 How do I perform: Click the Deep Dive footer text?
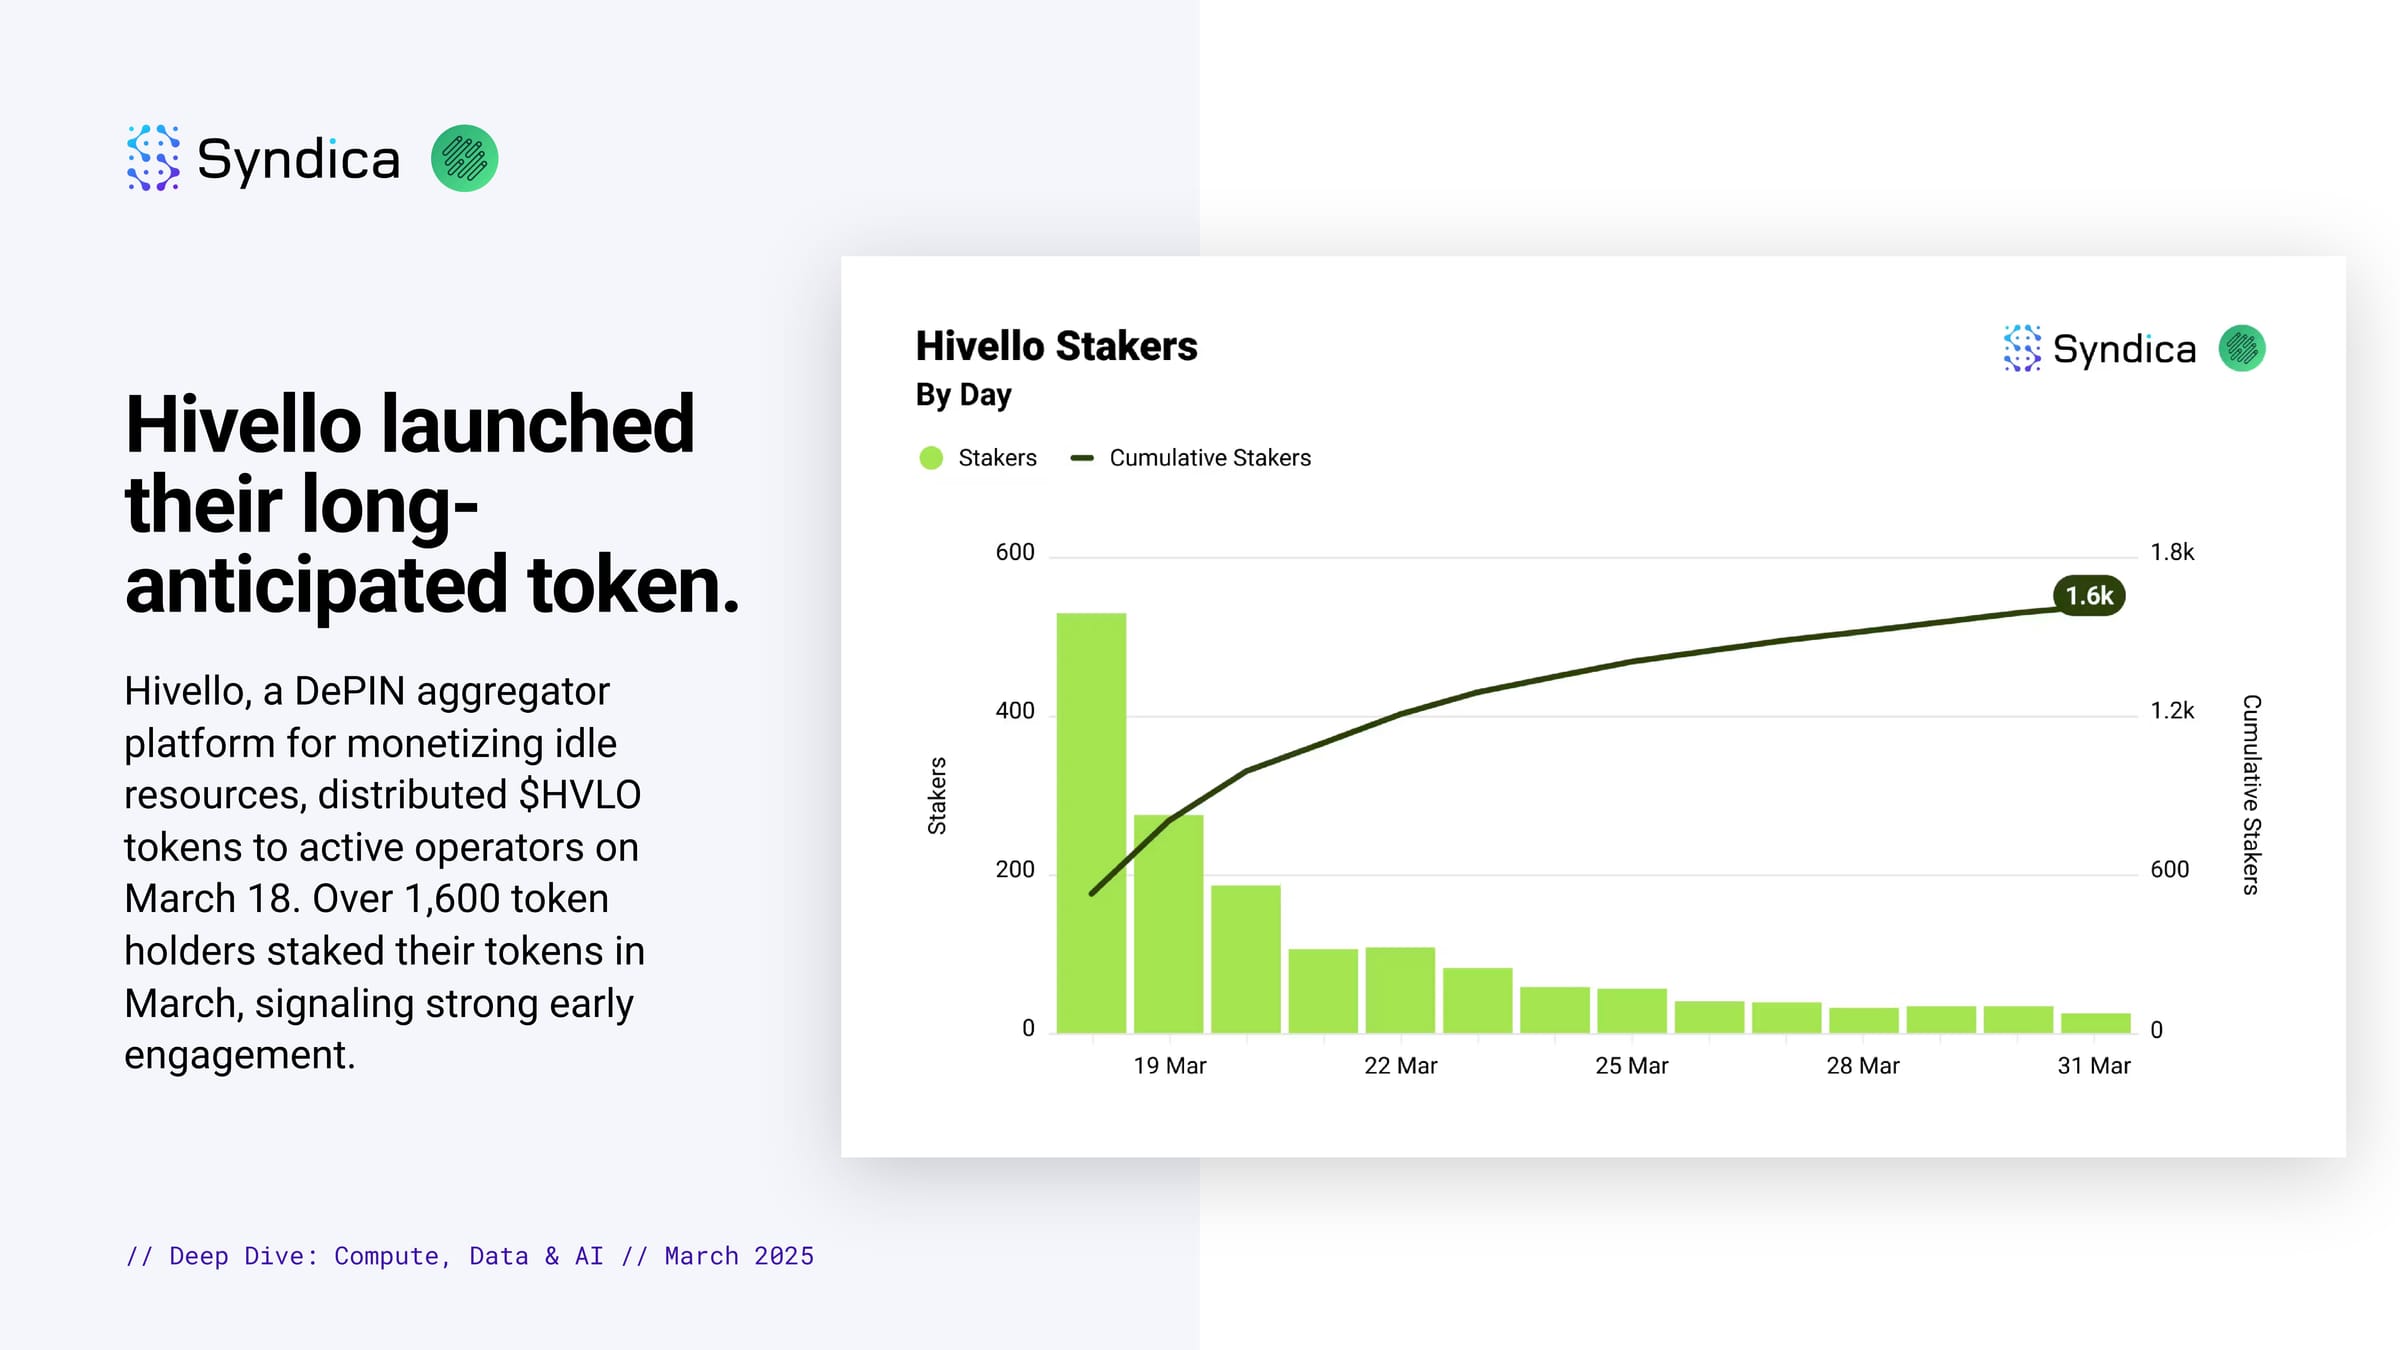click(x=470, y=1256)
